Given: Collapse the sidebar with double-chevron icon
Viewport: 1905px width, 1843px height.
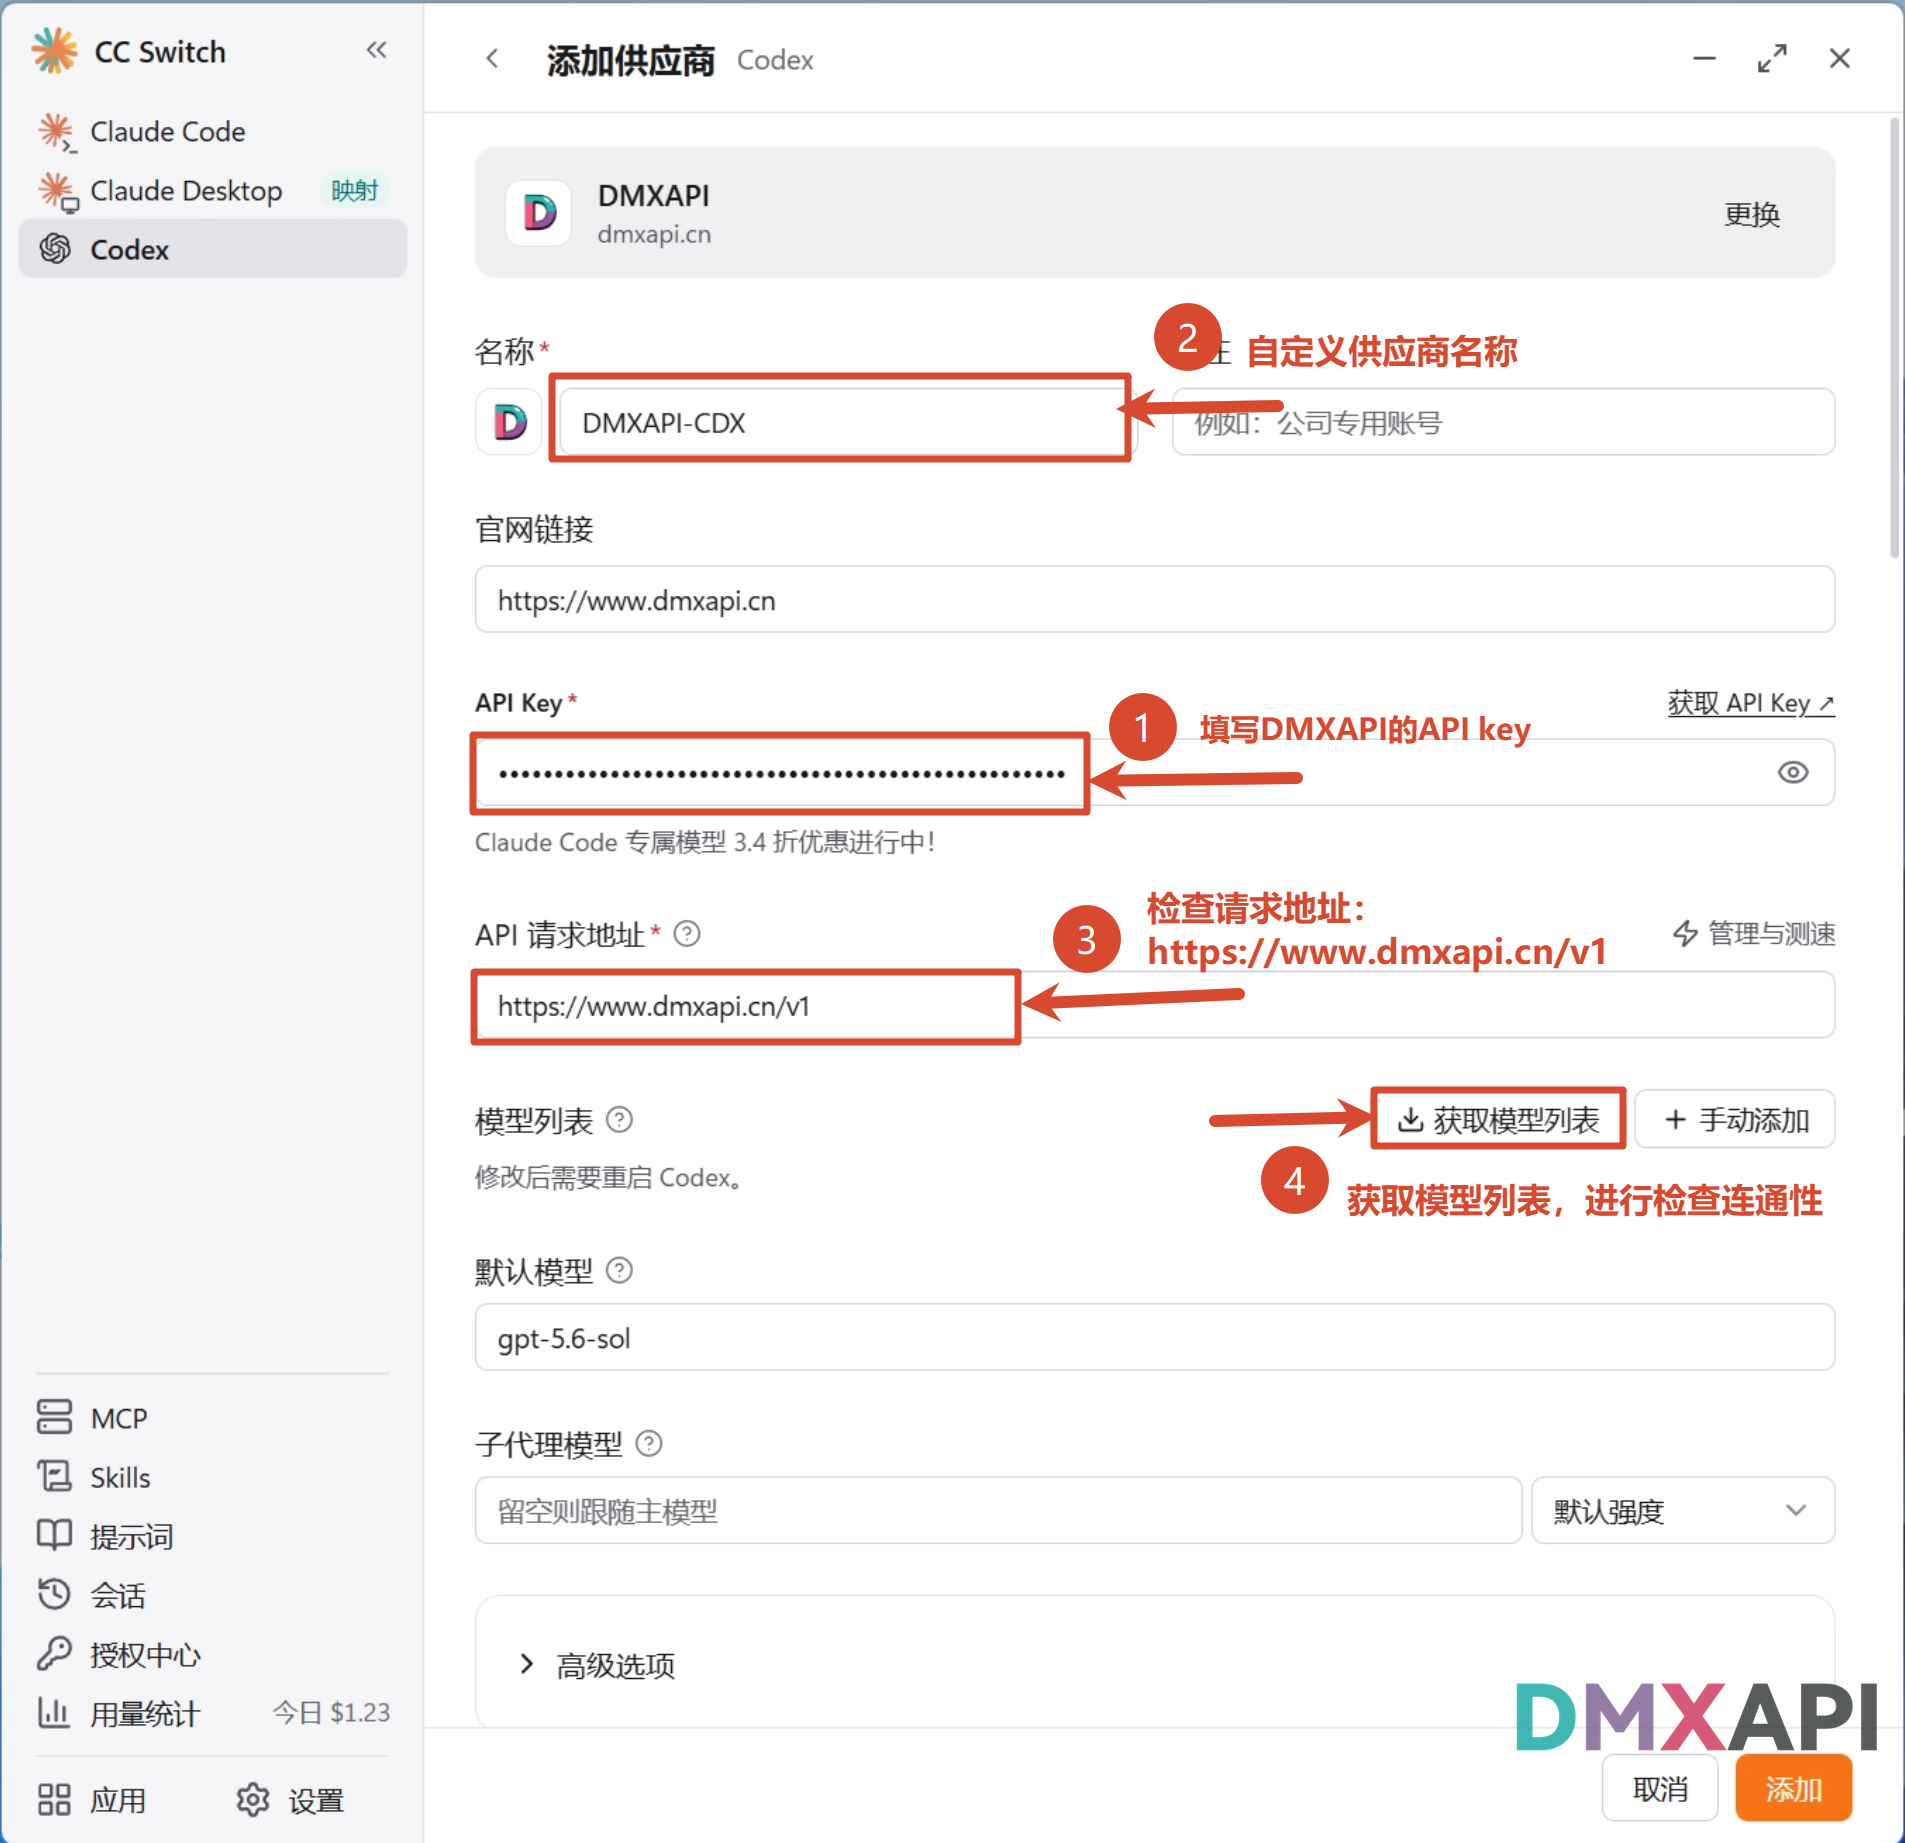Looking at the screenshot, I should point(376,50).
